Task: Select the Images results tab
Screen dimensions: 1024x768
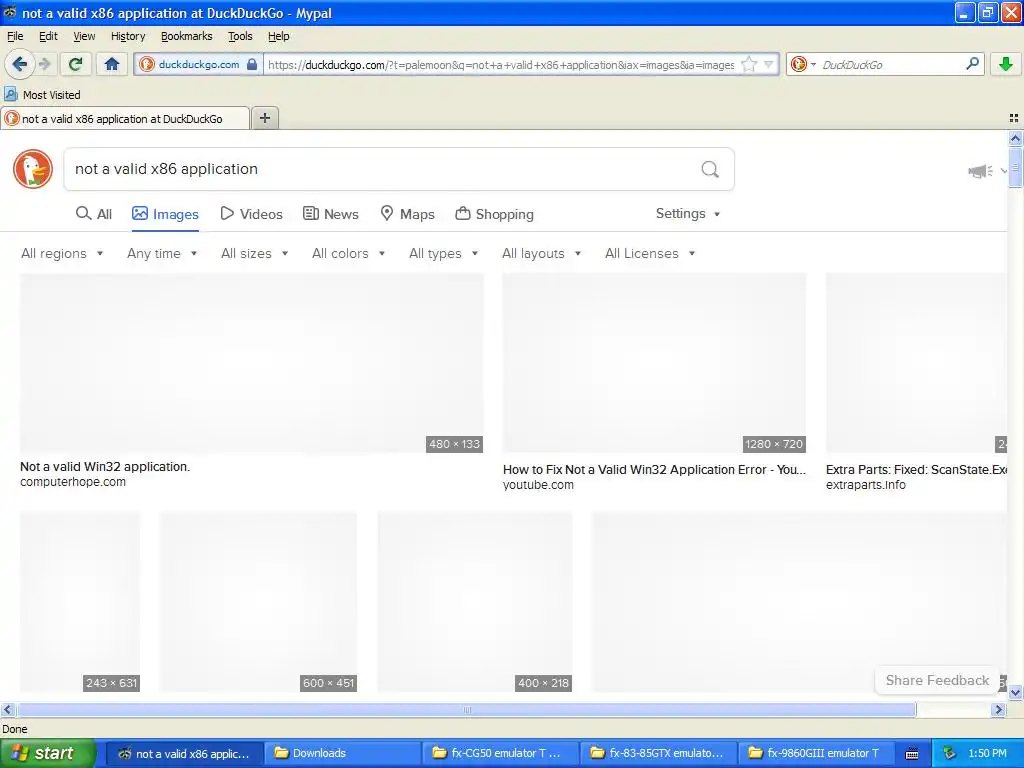Action: (x=165, y=214)
